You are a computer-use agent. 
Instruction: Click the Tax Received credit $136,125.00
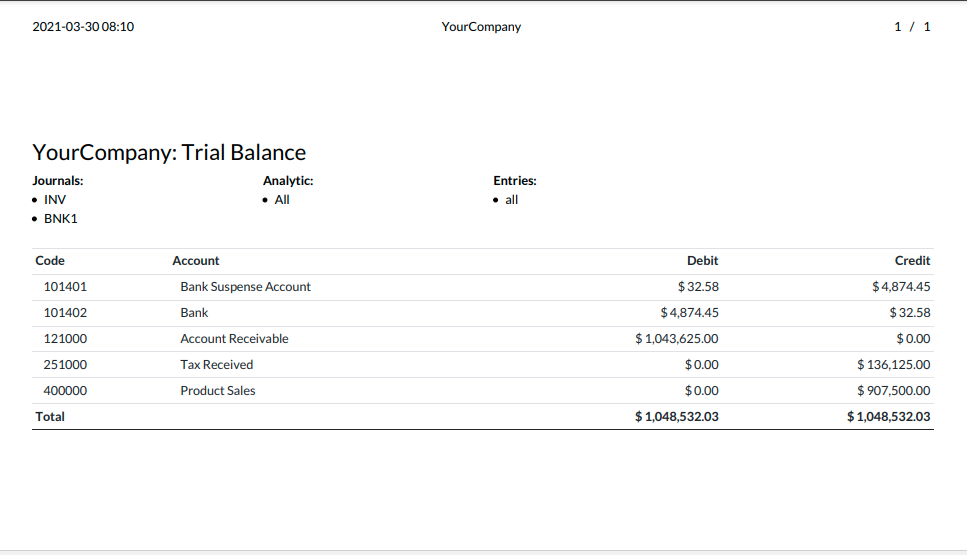click(x=893, y=364)
